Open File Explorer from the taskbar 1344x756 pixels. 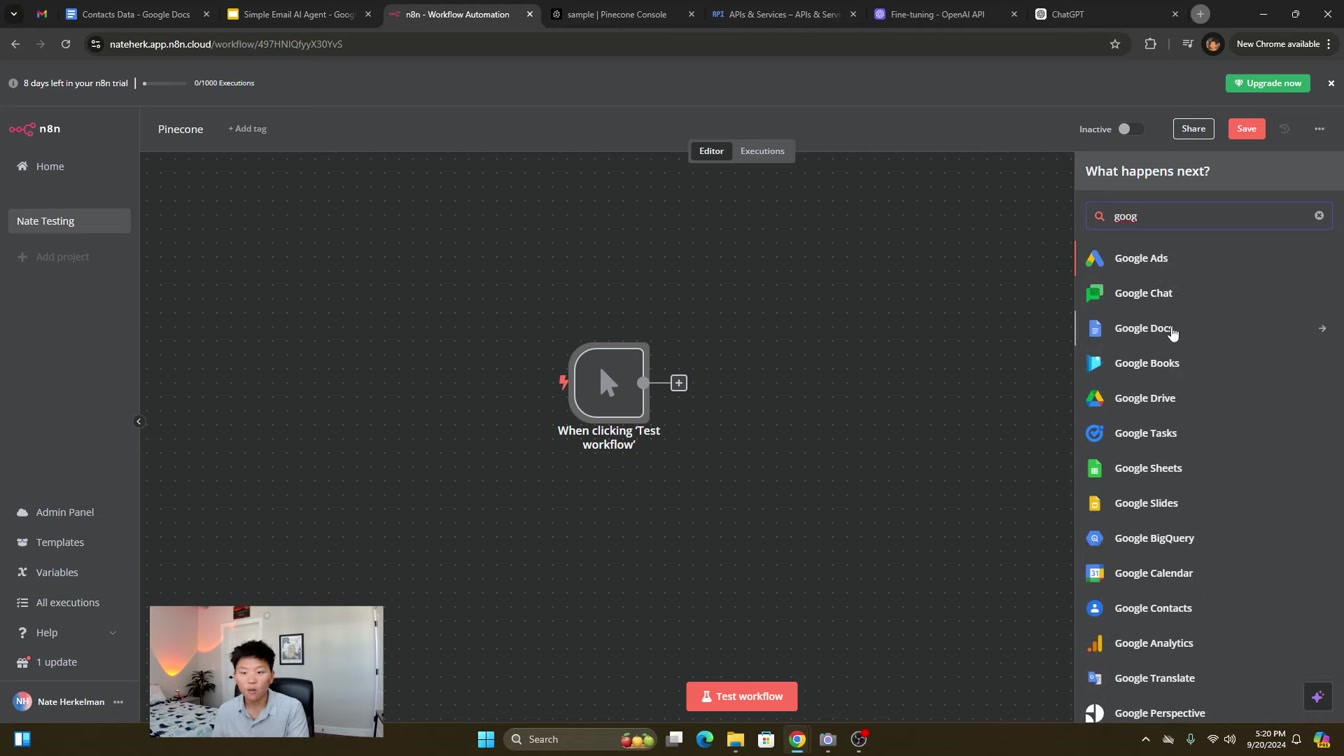735,739
